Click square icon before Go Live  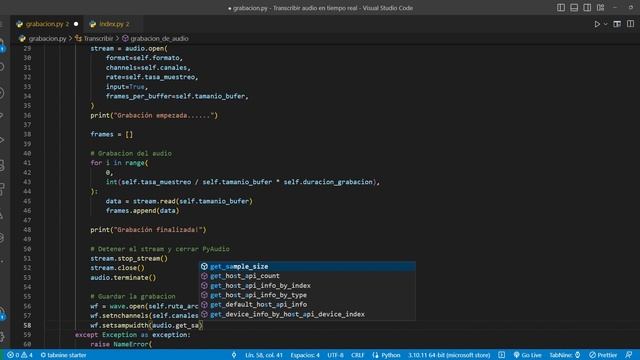point(502,355)
